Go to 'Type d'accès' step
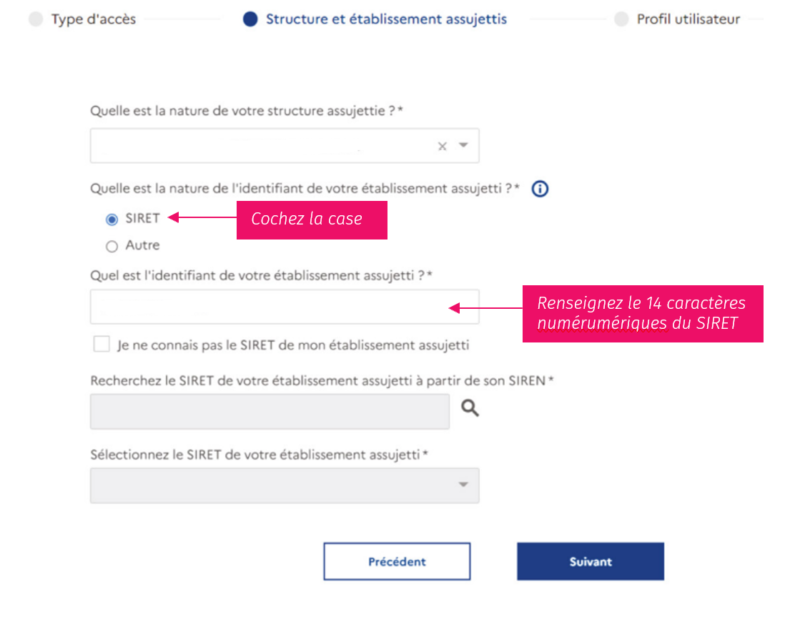 point(93,19)
